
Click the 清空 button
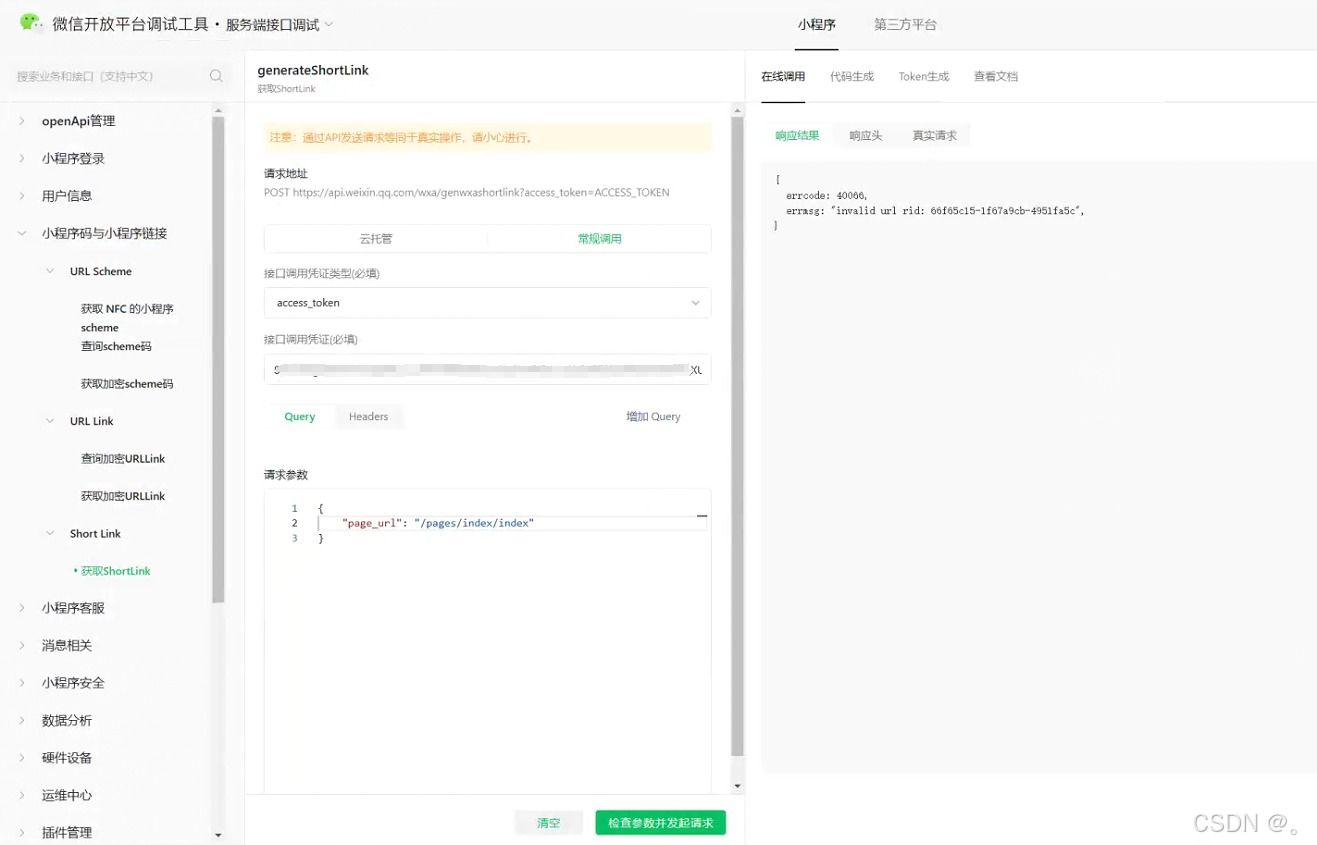[549, 823]
